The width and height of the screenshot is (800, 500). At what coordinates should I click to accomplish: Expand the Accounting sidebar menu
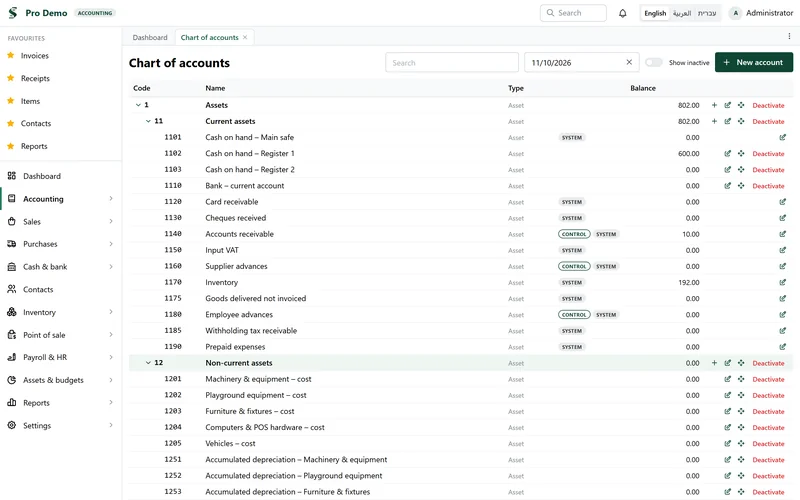(61, 199)
